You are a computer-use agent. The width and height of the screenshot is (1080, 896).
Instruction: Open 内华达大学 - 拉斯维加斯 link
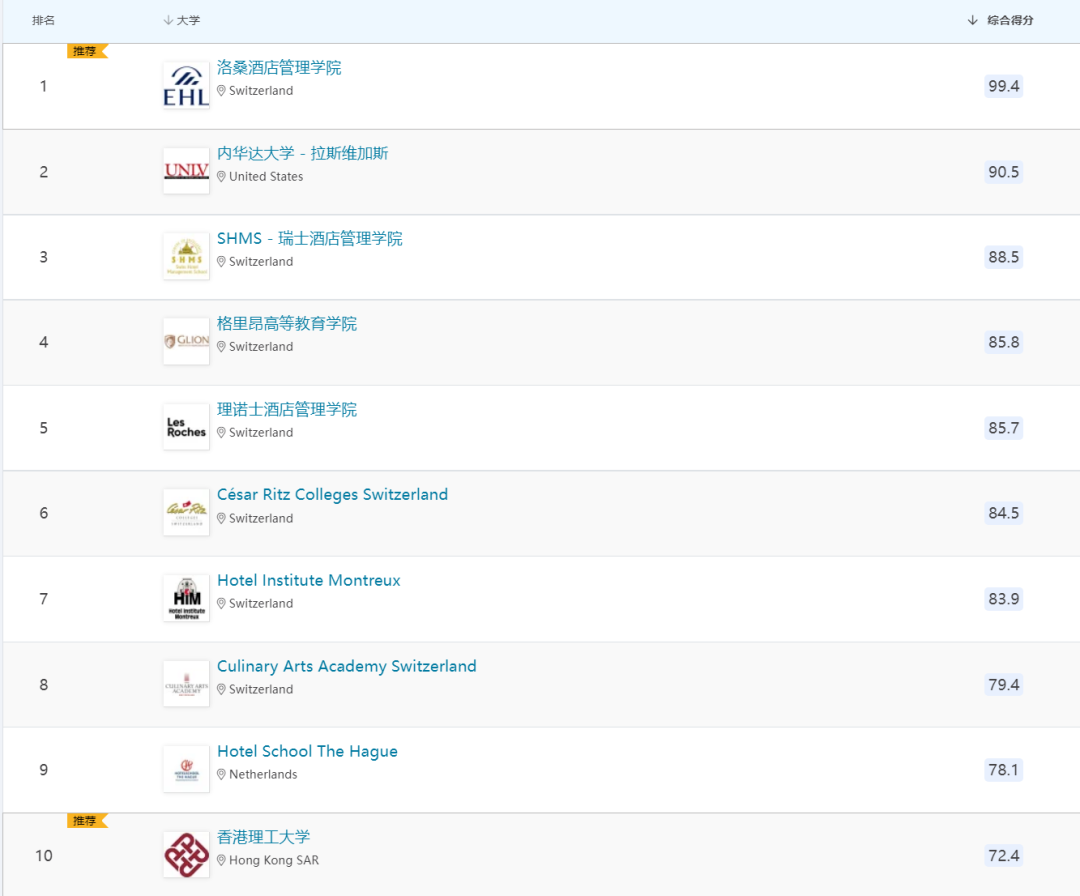[302, 153]
